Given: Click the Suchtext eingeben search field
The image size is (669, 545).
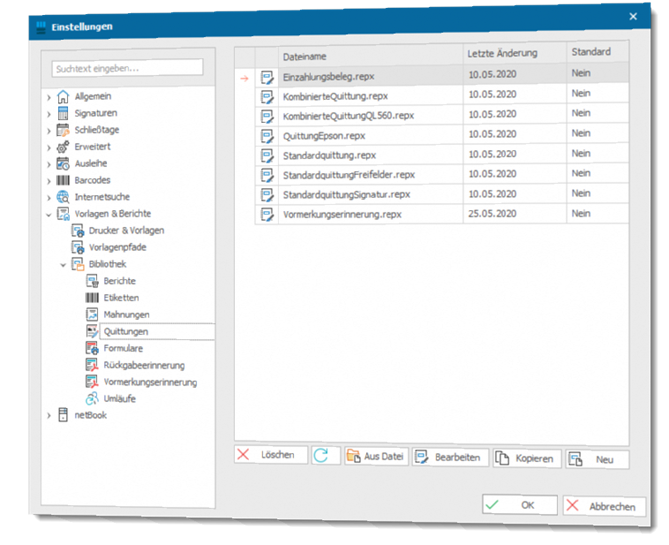Looking at the screenshot, I should pos(127,68).
